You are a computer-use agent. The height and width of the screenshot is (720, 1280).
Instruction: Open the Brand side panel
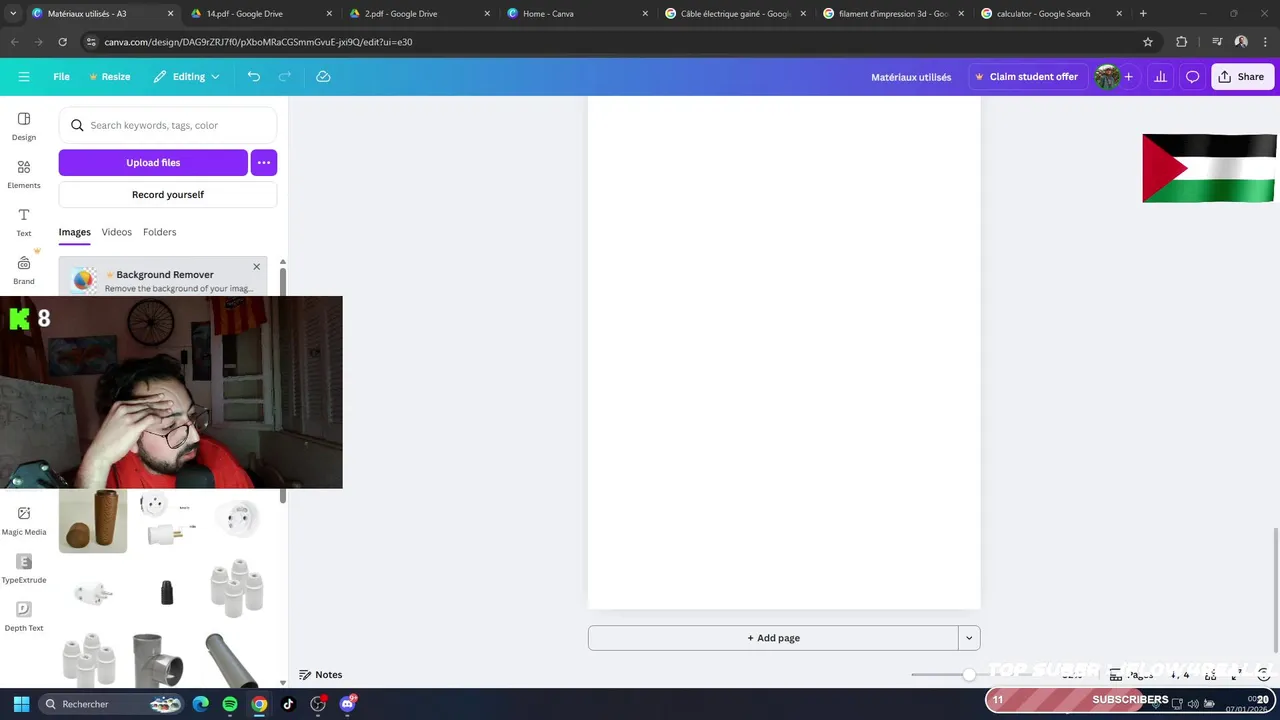coord(24,270)
